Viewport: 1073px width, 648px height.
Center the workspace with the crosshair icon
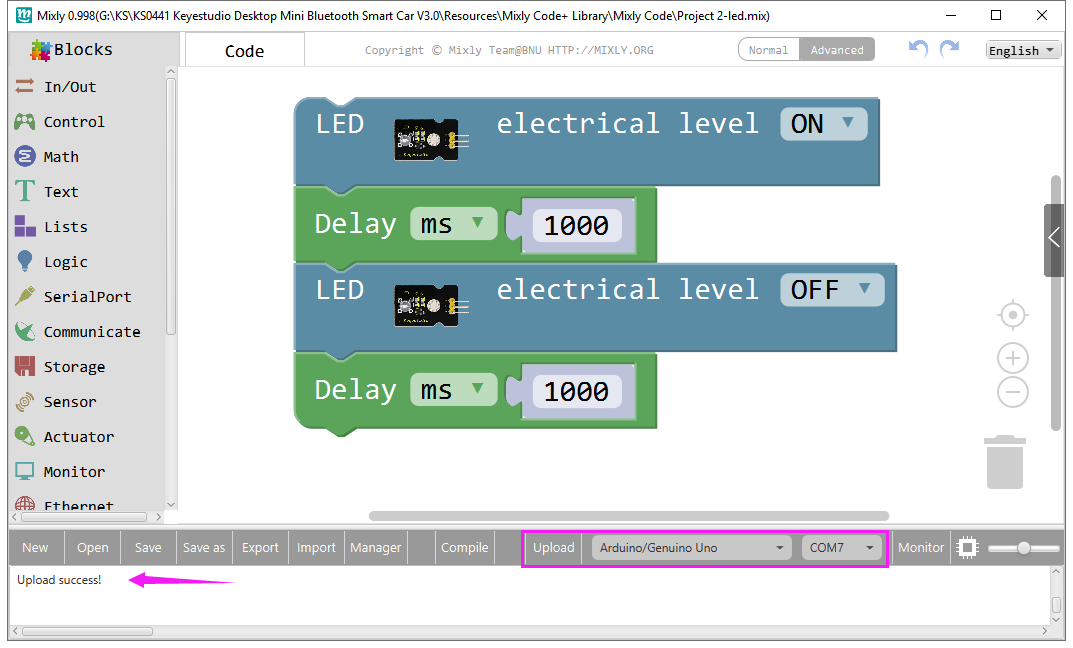[x=1013, y=315]
